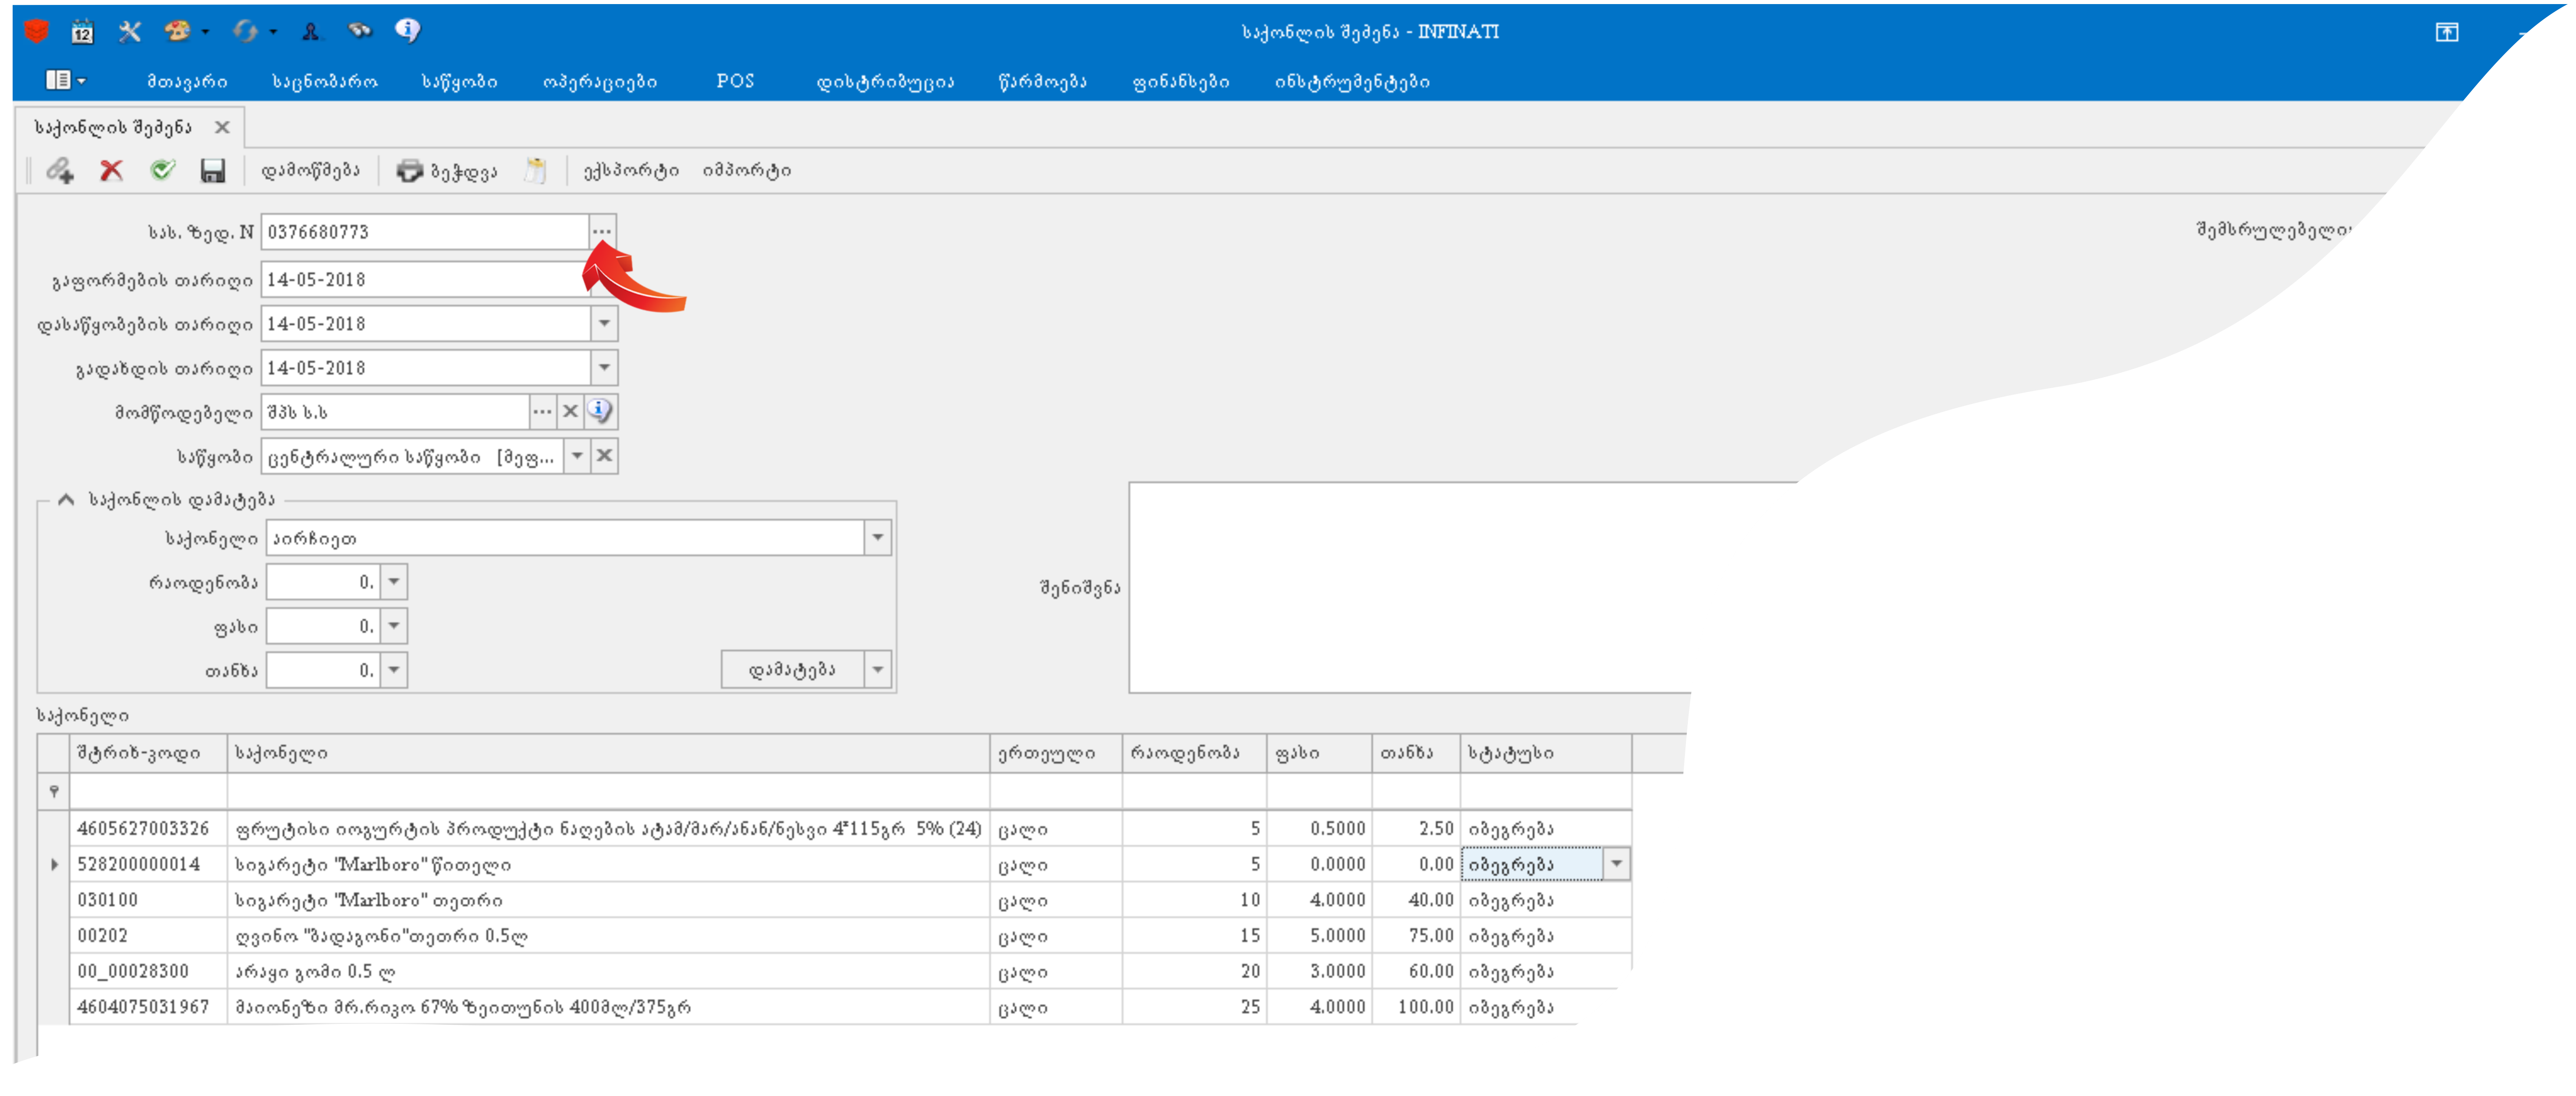Viewport: 2576px width, 1096px height.
Task: Open status dropdown in Marlboro წითელი row
Action: coord(1616,864)
